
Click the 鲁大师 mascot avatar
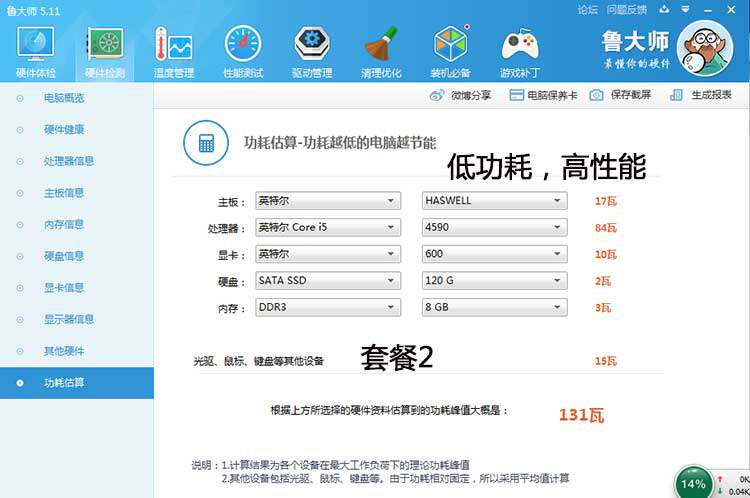click(x=705, y=48)
